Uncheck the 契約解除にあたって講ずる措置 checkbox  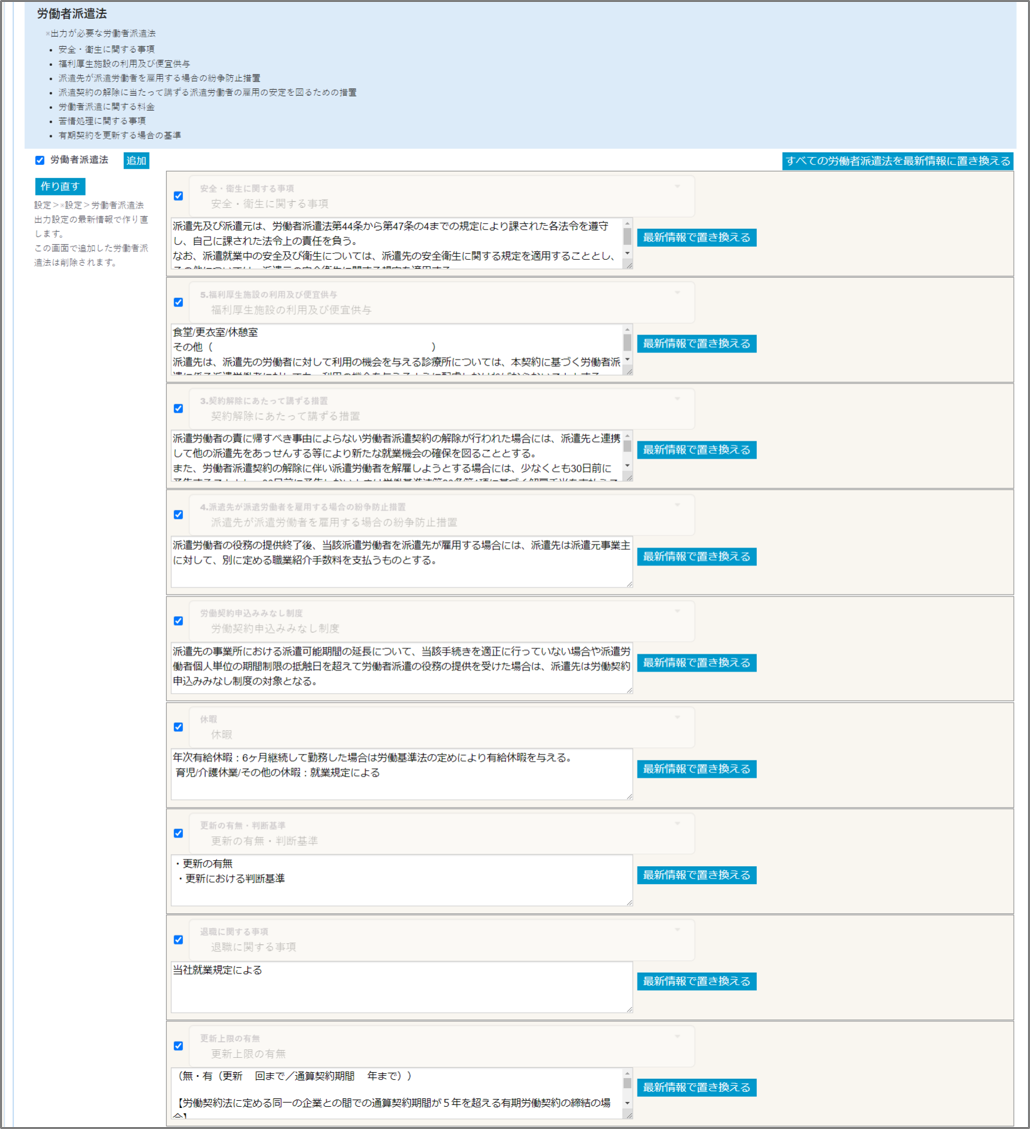click(179, 408)
